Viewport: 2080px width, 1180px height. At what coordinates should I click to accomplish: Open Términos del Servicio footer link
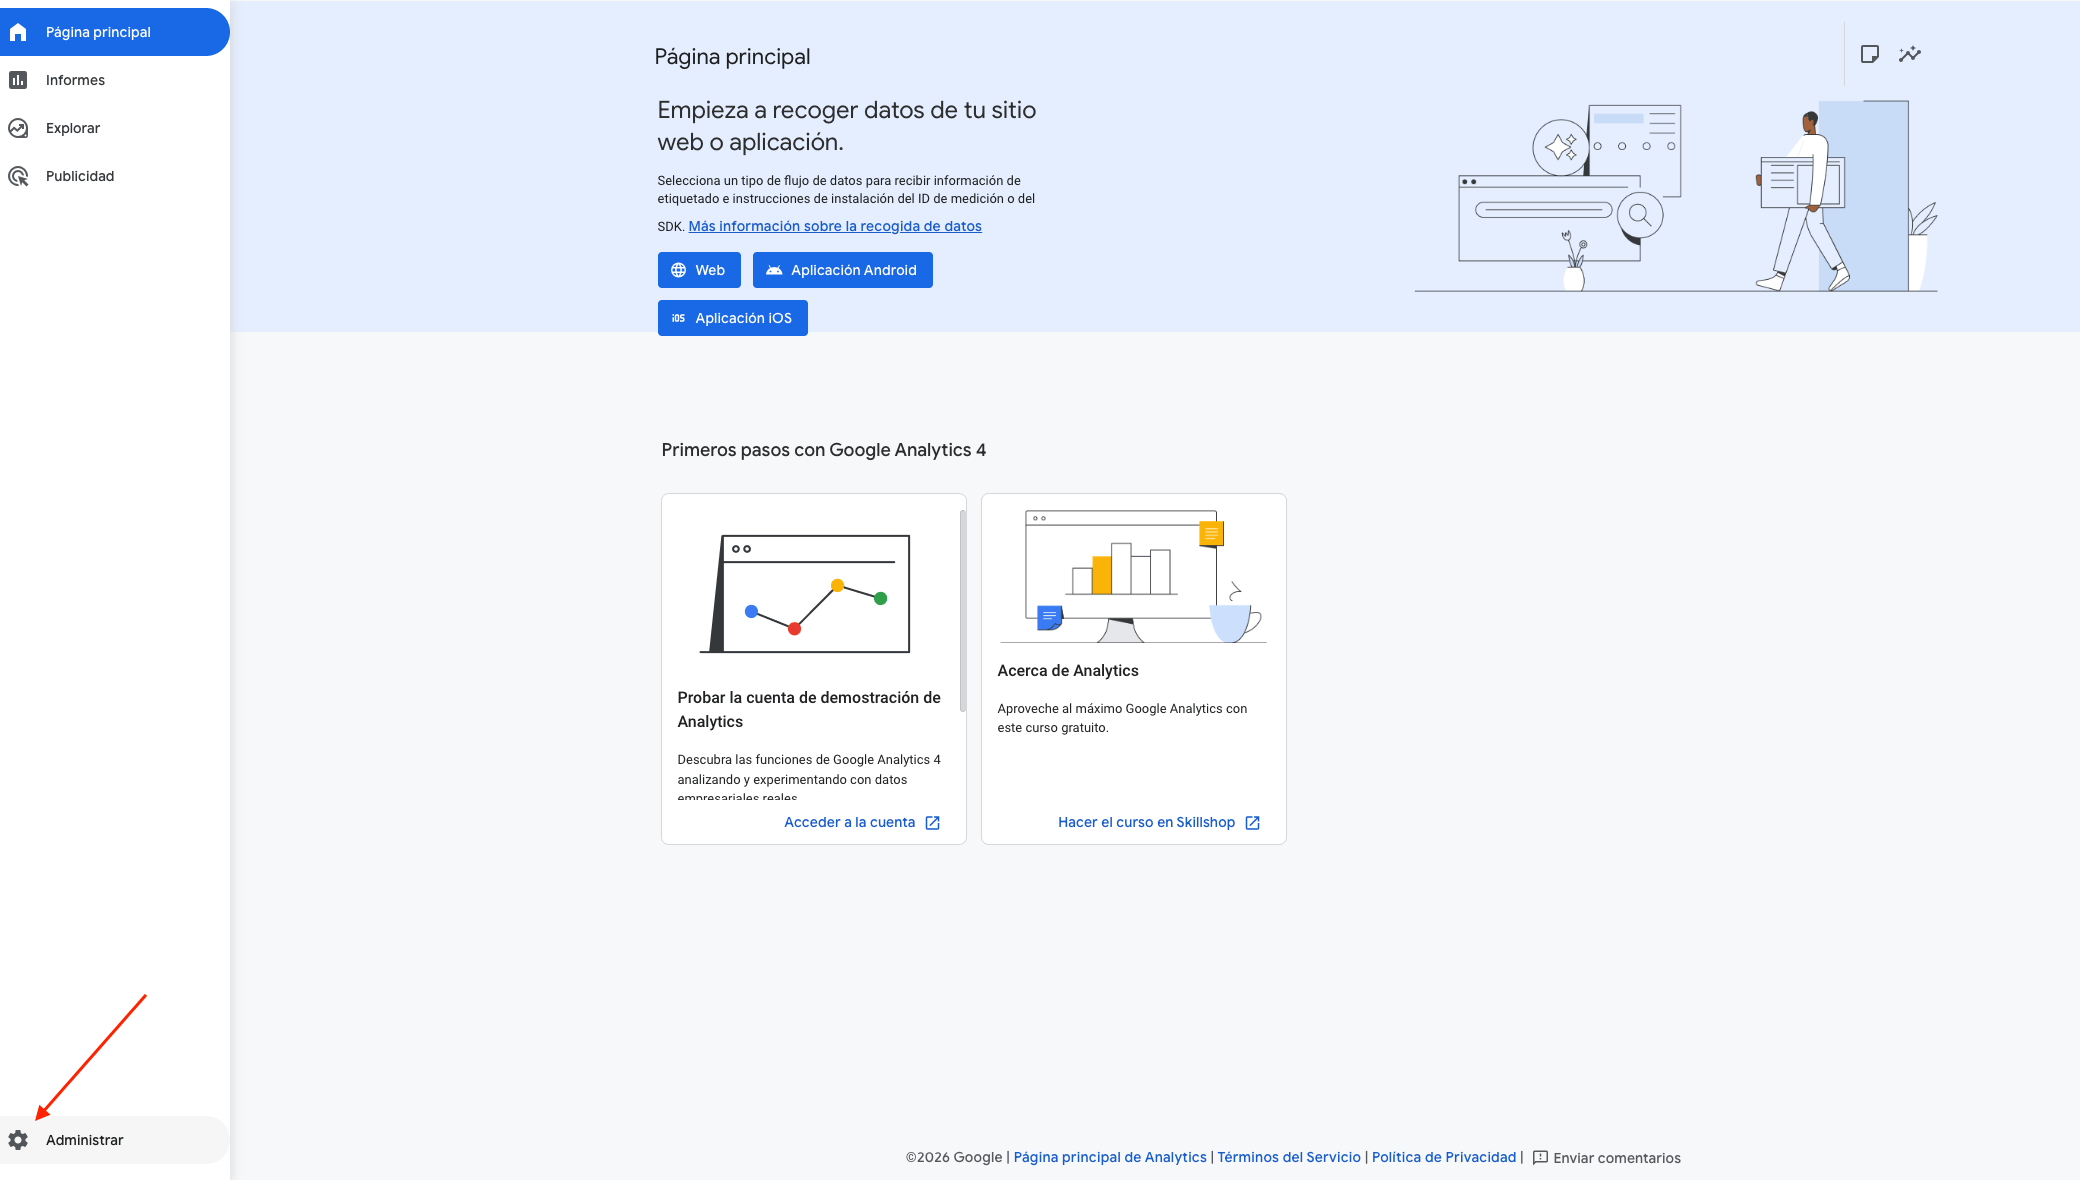point(1289,1157)
